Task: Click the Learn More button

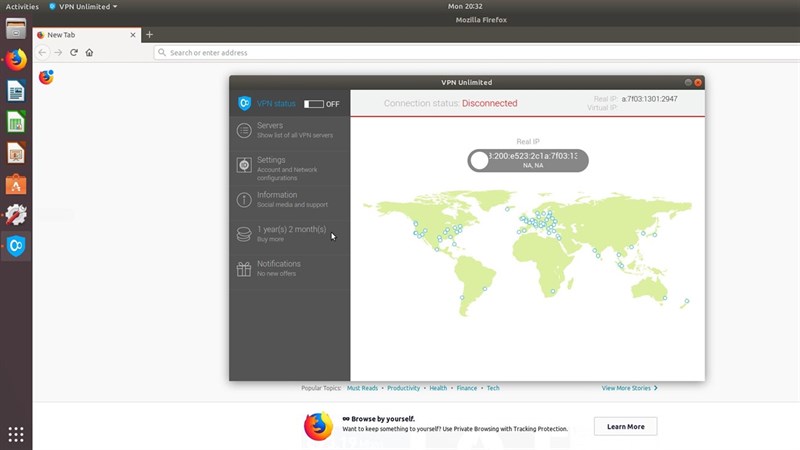Action: coord(626,427)
